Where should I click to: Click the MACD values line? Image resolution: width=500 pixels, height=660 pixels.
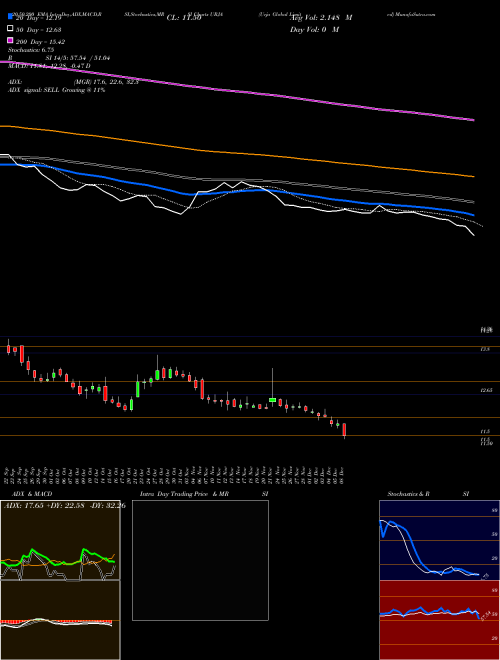coord(49,66)
